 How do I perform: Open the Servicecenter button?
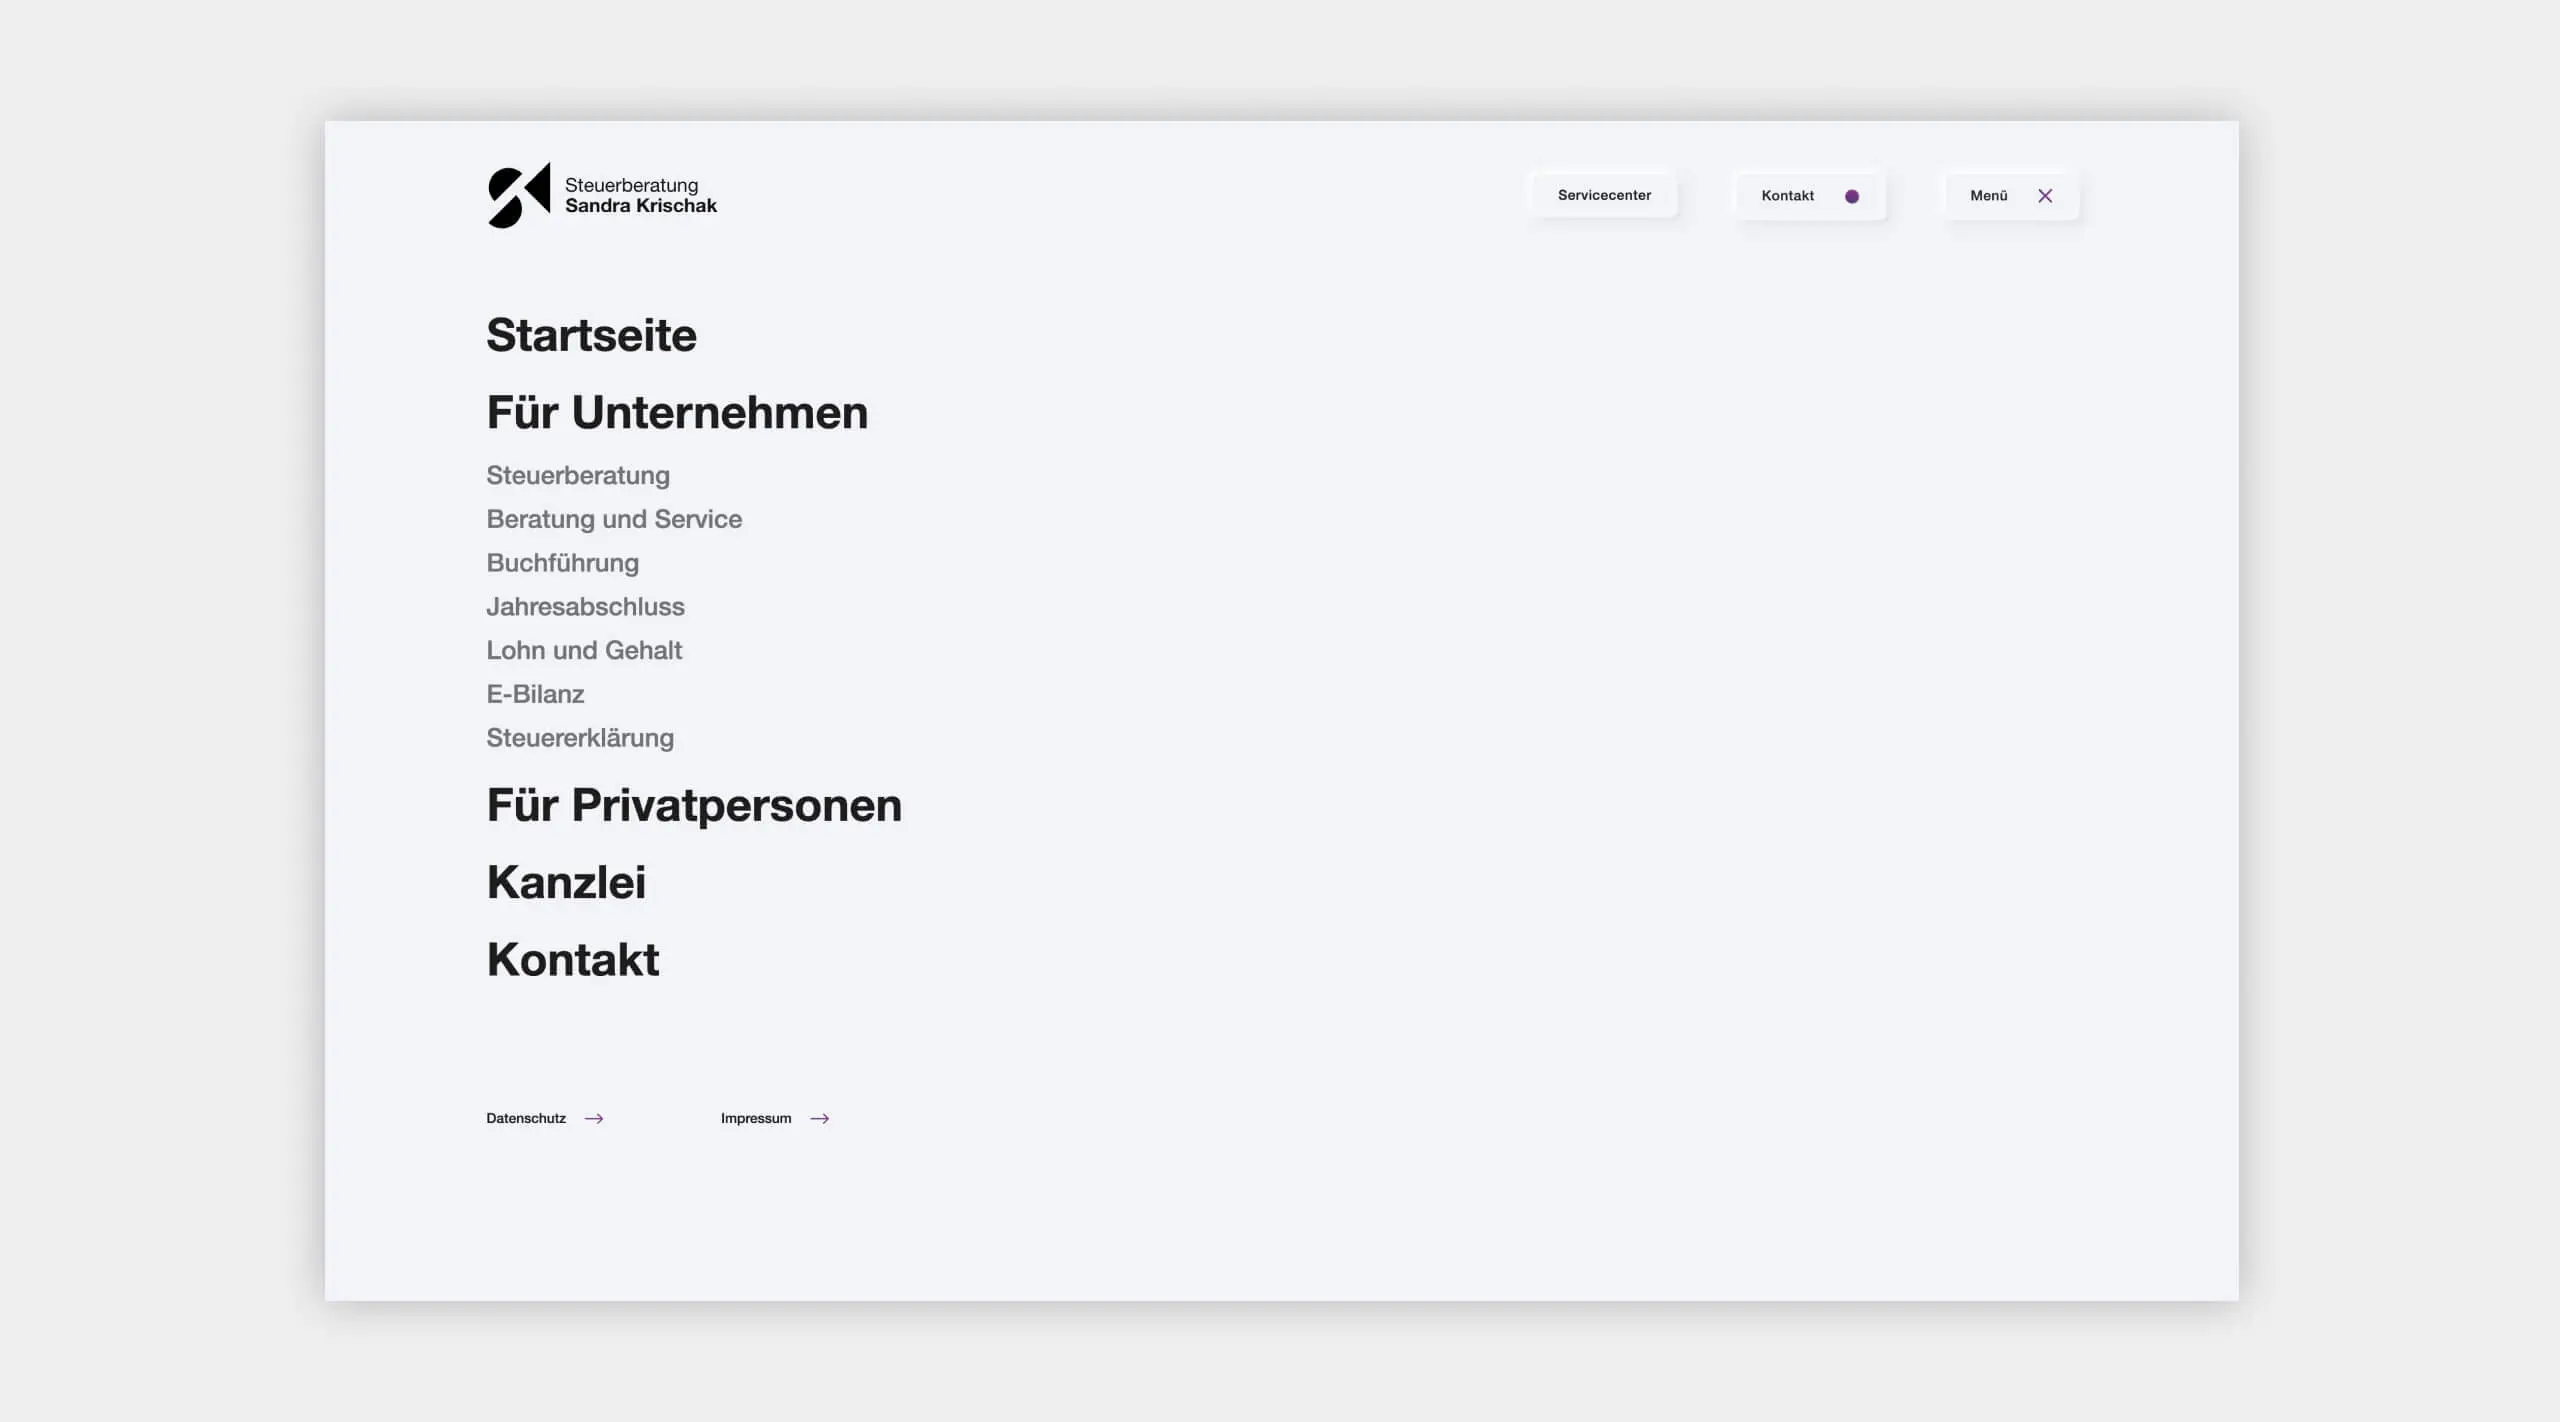(x=1604, y=196)
